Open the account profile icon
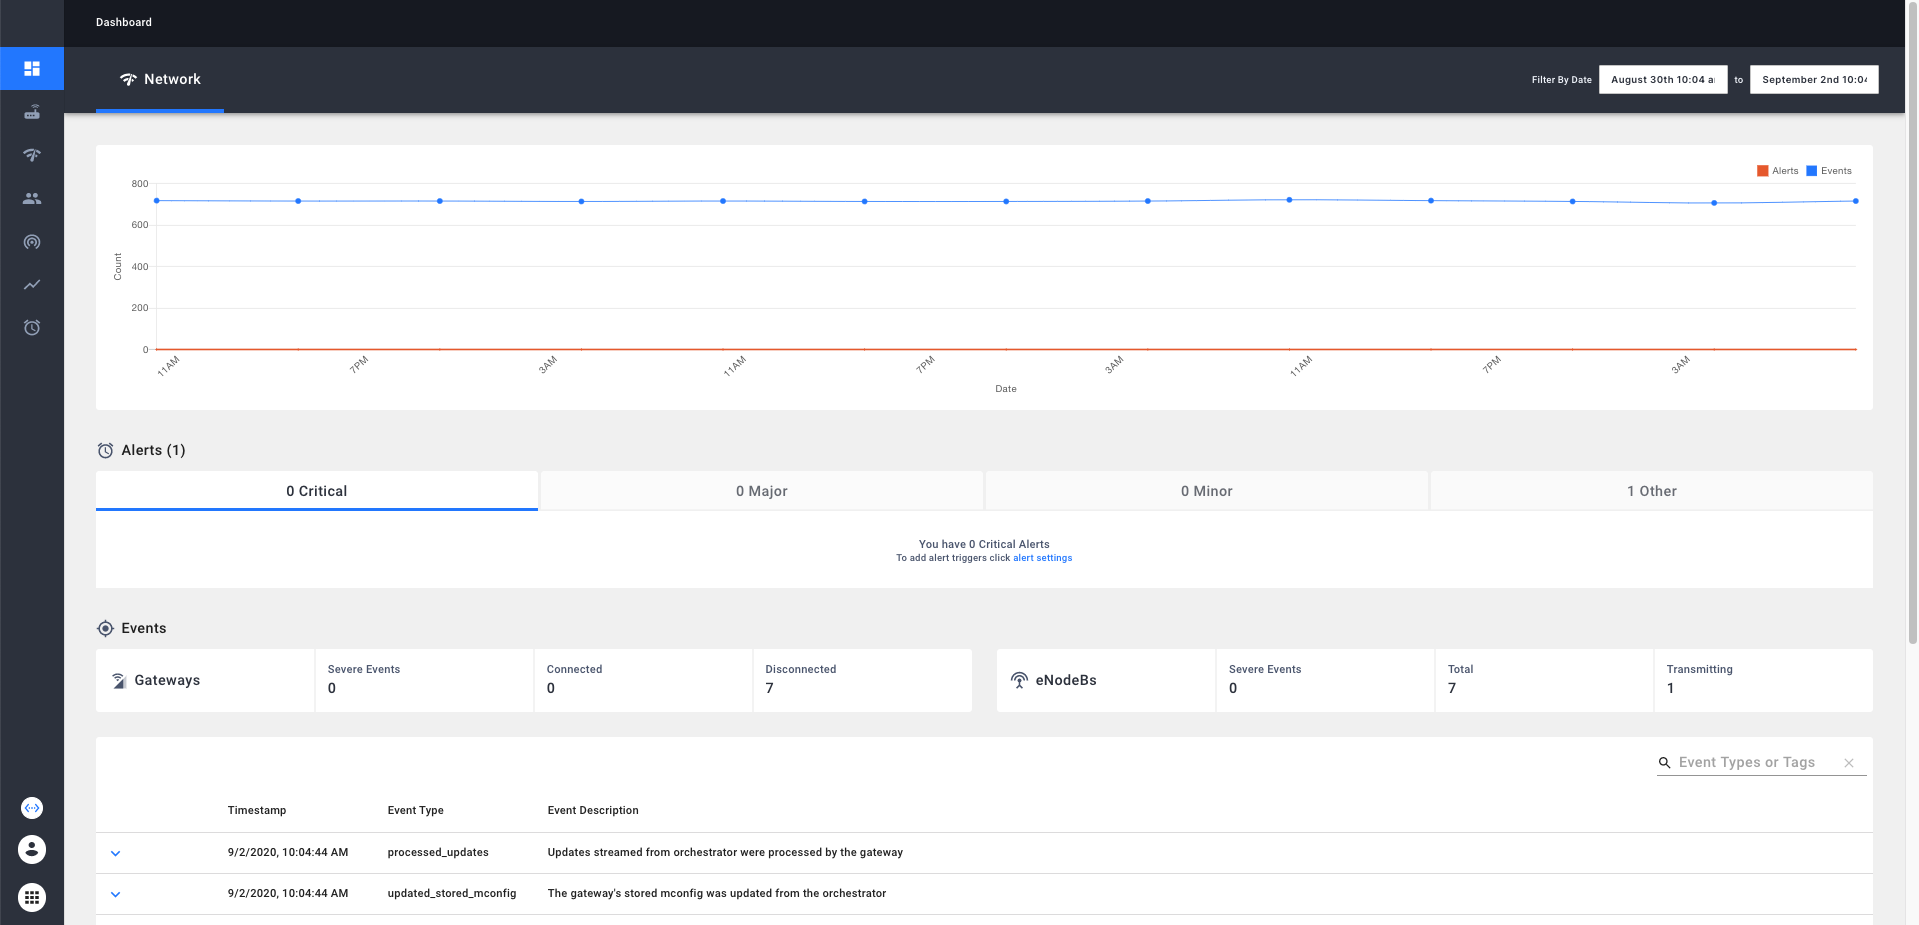 pyautogui.click(x=31, y=849)
